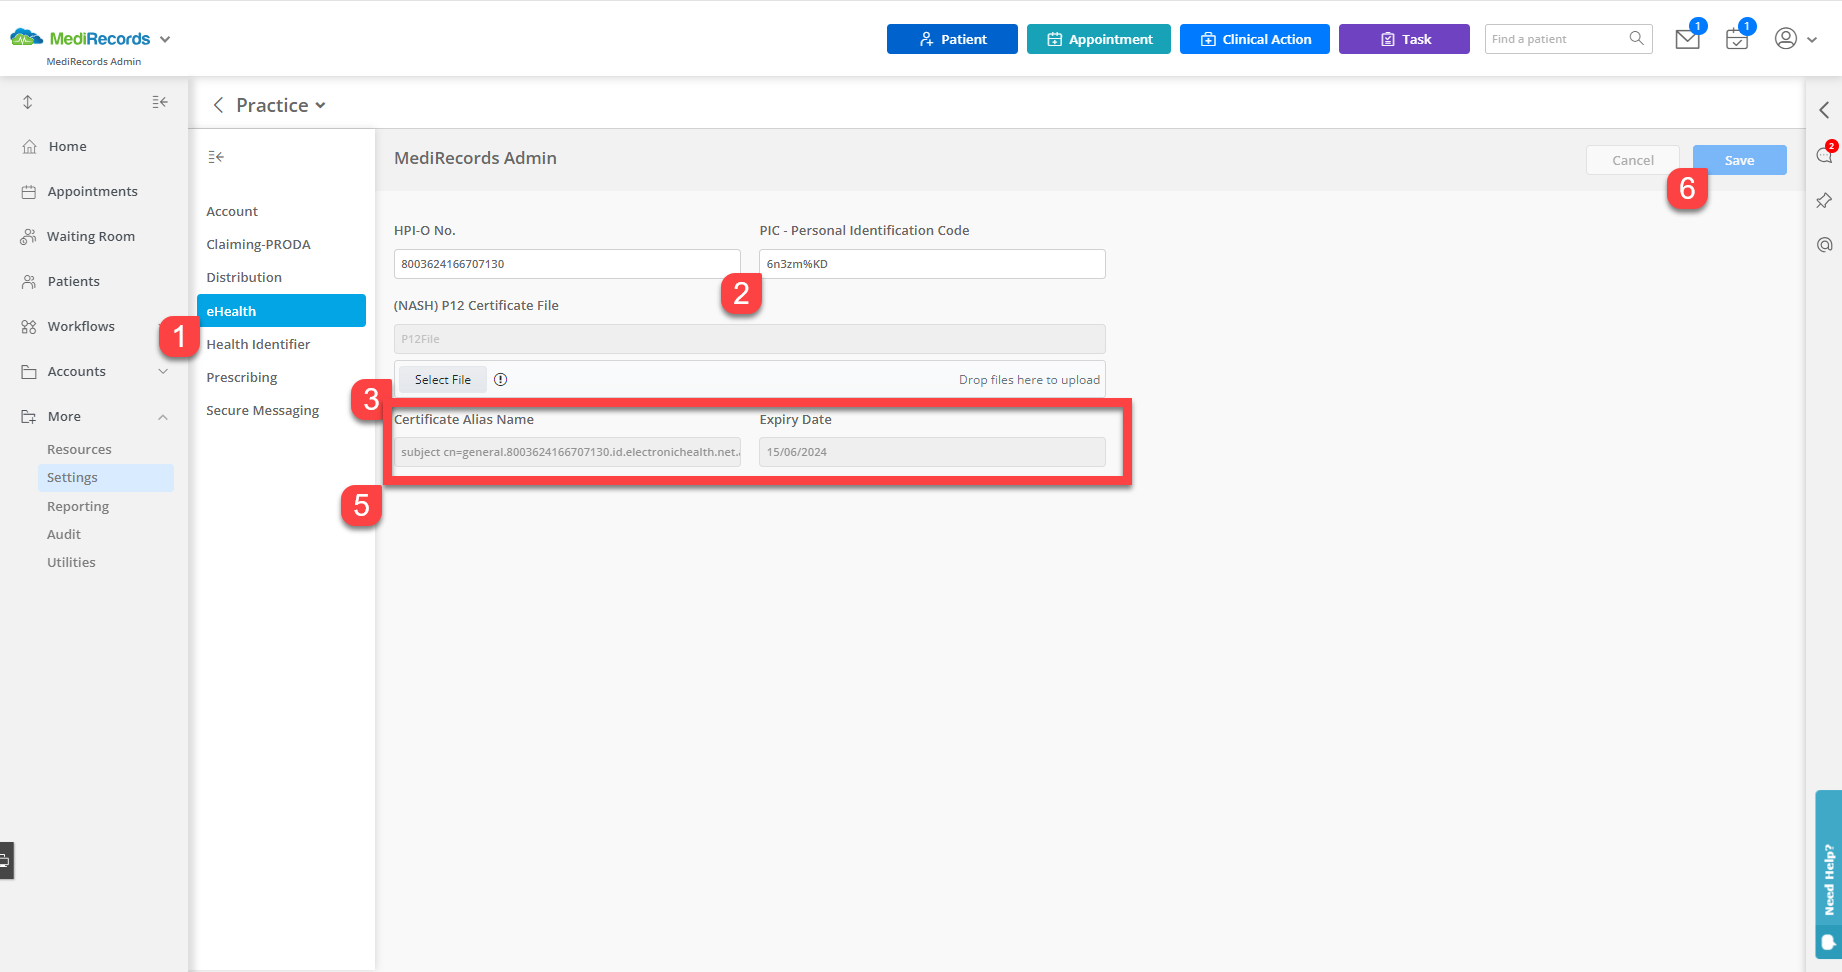This screenshot has width=1842, height=972.
Task: Click the Save button
Action: [1739, 160]
